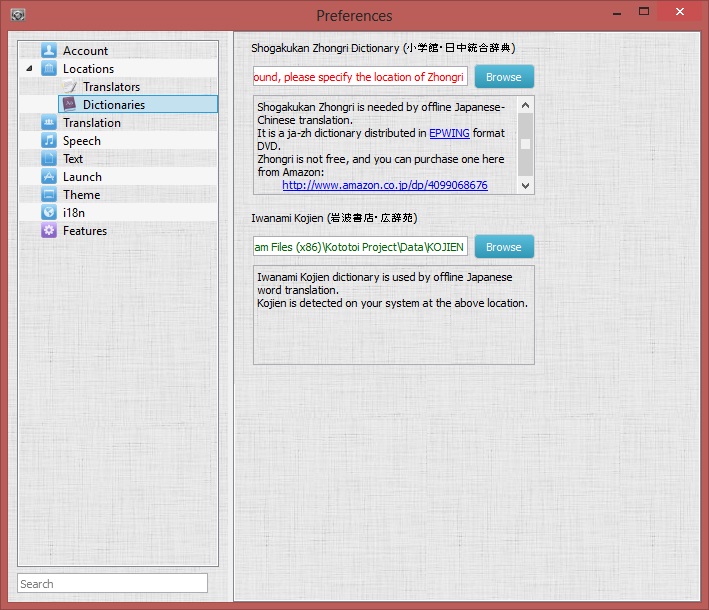The width and height of the screenshot is (709, 610).
Task: Click the Launch app icon
Action: coord(49,176)
